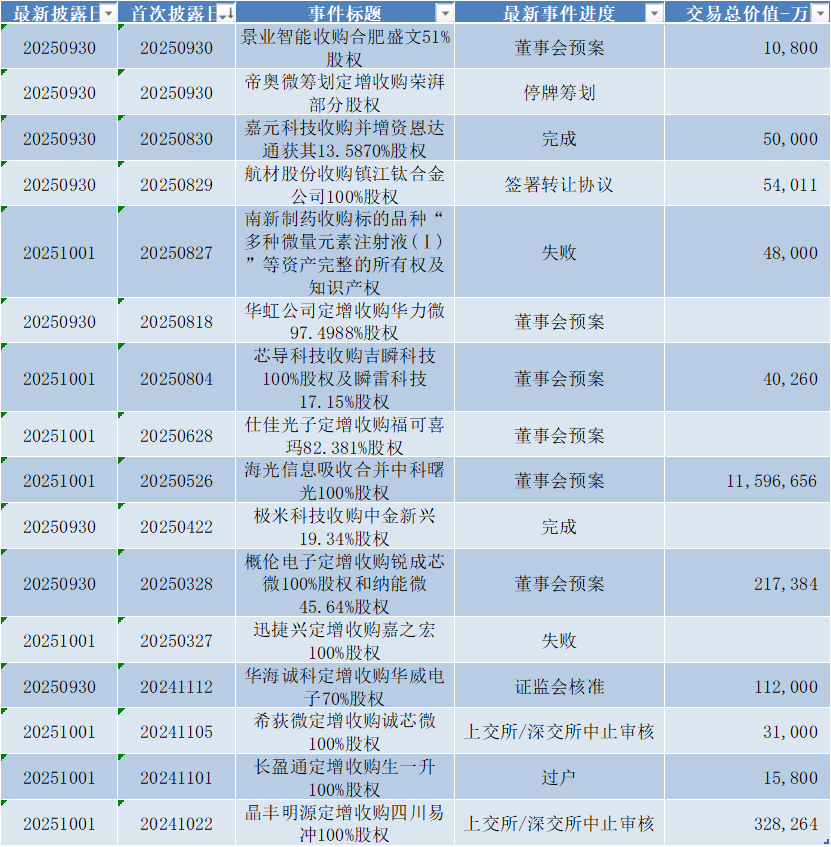Select first disclosure date 20250328
831x847 pixels.
pos(176,583)
